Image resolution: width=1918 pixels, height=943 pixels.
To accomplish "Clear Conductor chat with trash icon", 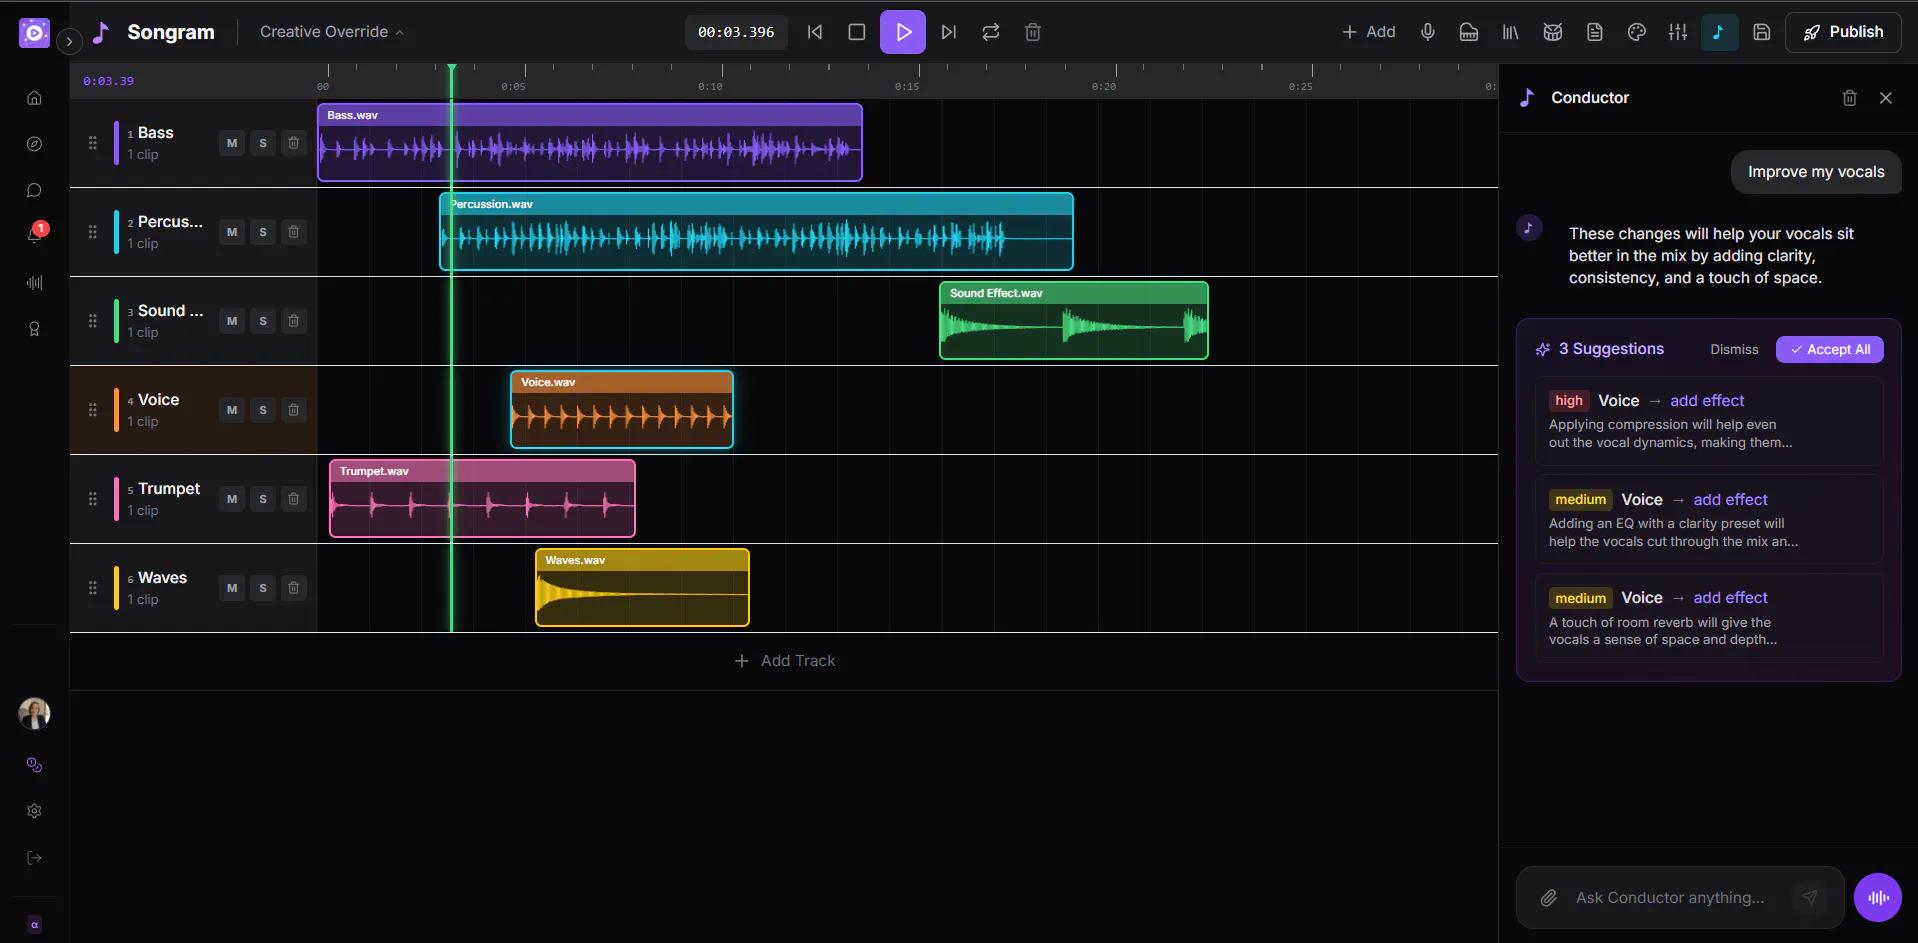I will click(x=1850, y=98).
